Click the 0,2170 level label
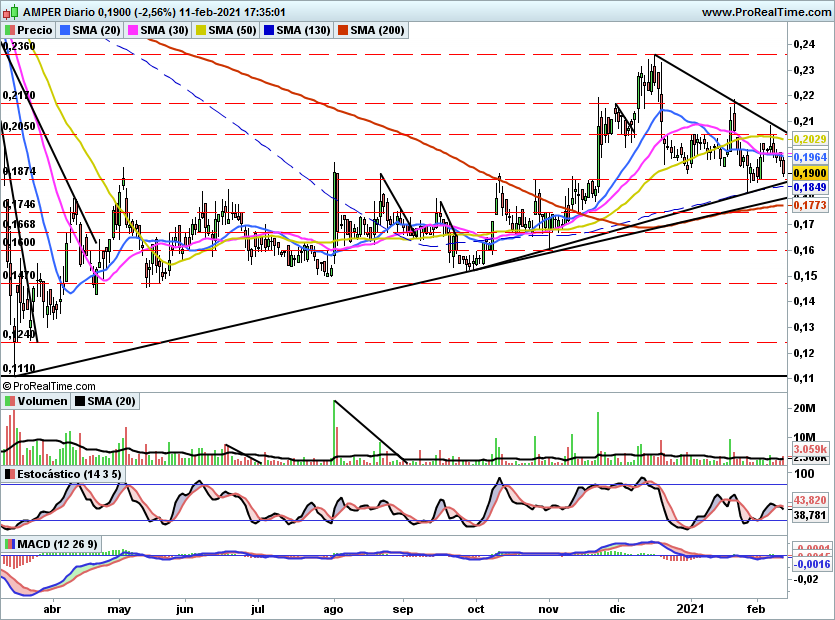 tap(19, 95)
